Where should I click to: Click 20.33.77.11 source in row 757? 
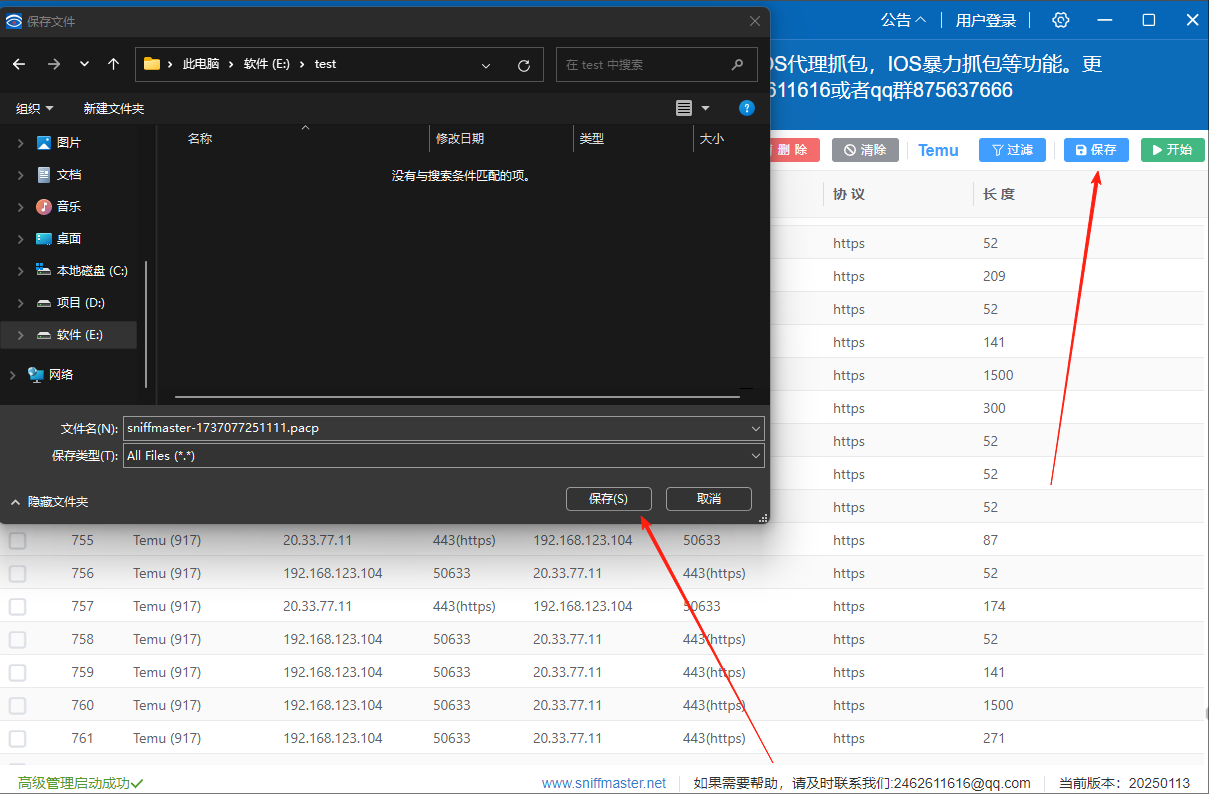pos(317,606)
